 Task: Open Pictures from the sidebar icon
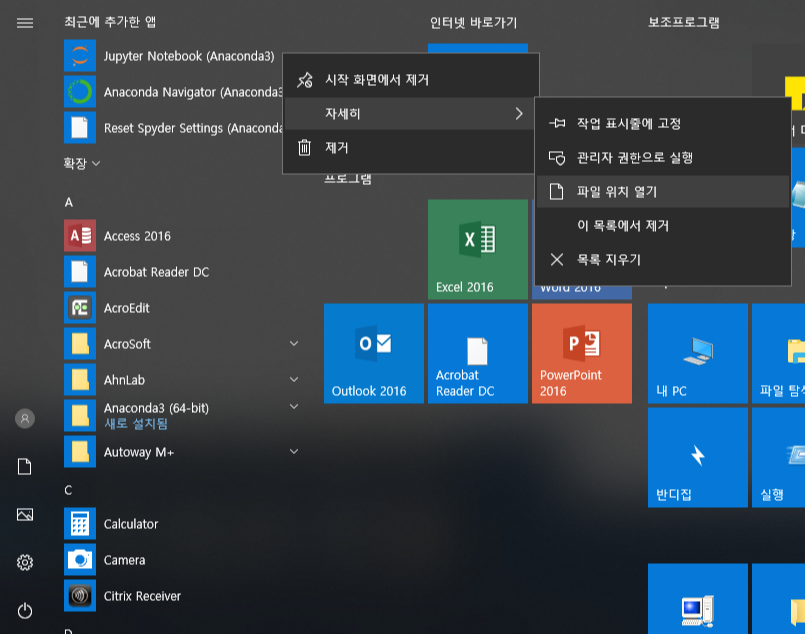pyautogui.click(x=25, y=514)
